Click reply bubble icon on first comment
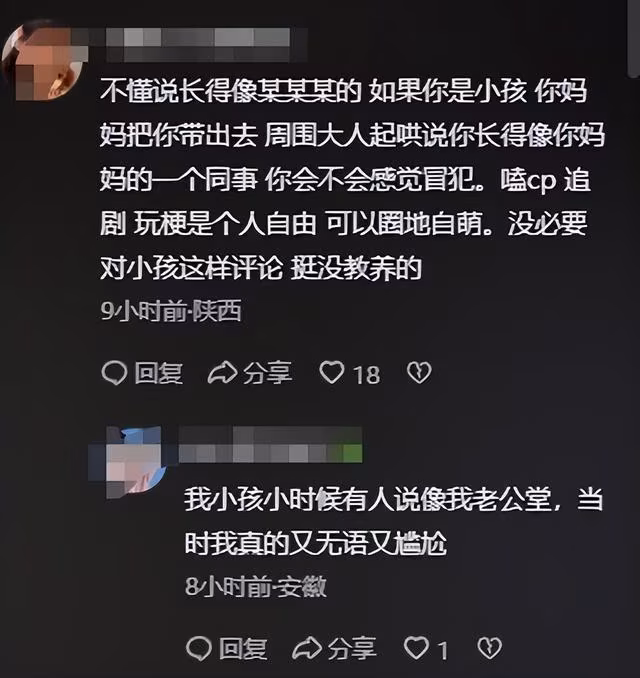The width and height of the screenshot is (640, 678). coord(114,373)
